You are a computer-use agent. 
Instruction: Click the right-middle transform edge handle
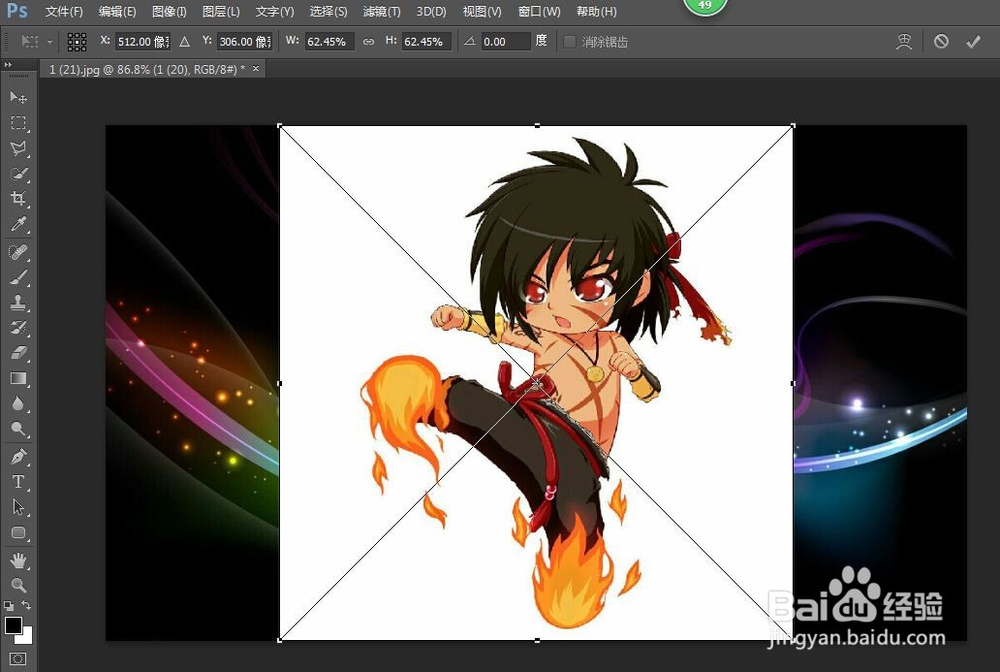point(793,383)
